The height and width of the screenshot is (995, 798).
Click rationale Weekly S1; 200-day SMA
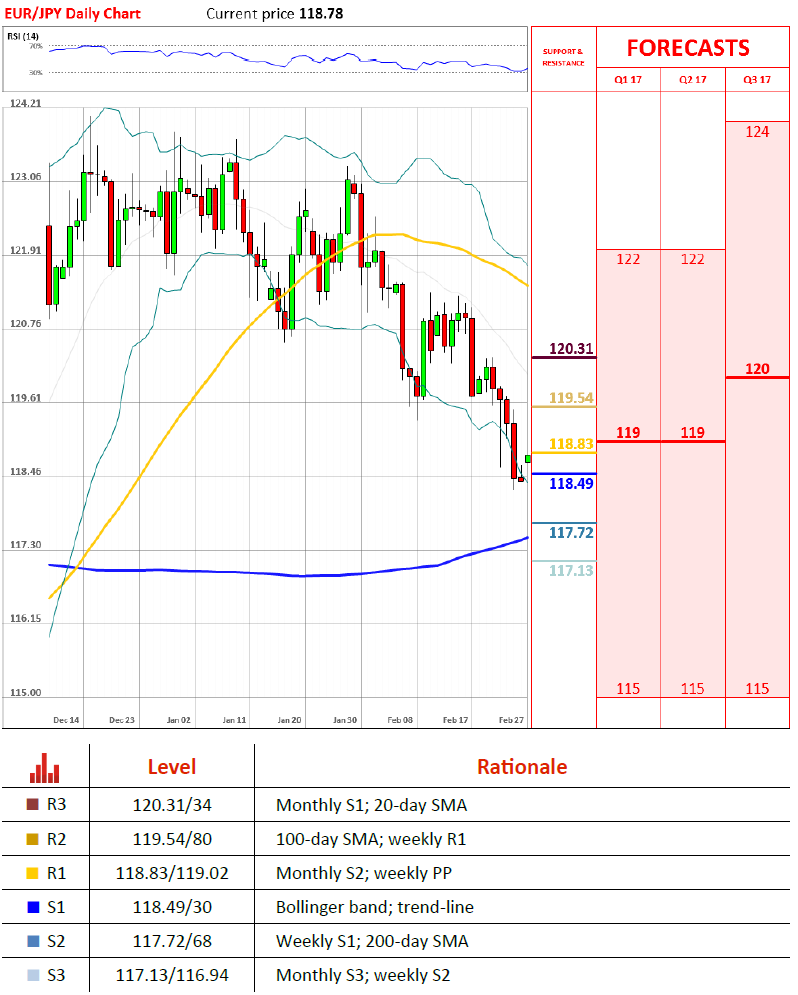click(x=372, y=941)
